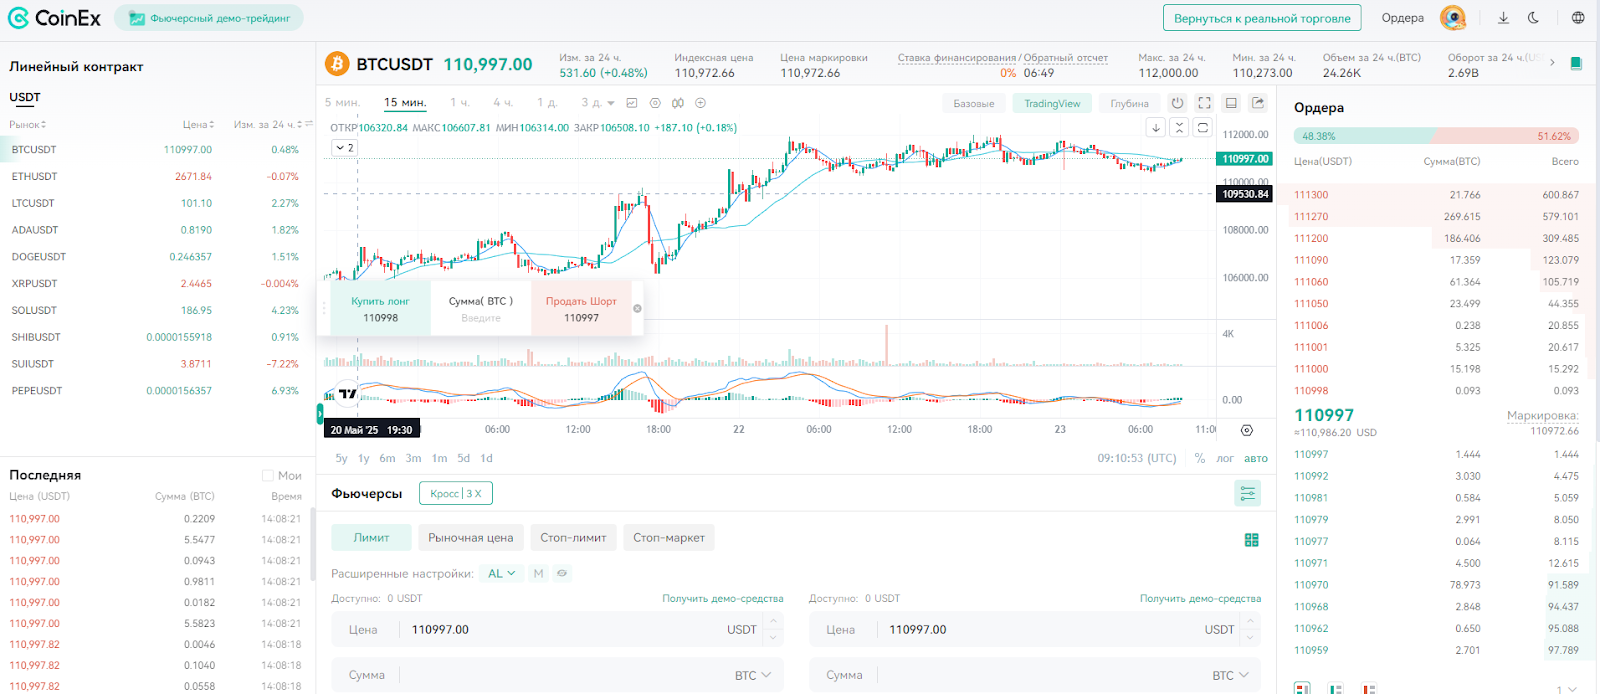The height and width of the screenshot is (694, 1600).
Task: Click the download app icon
Action: tap(1503, 18)
